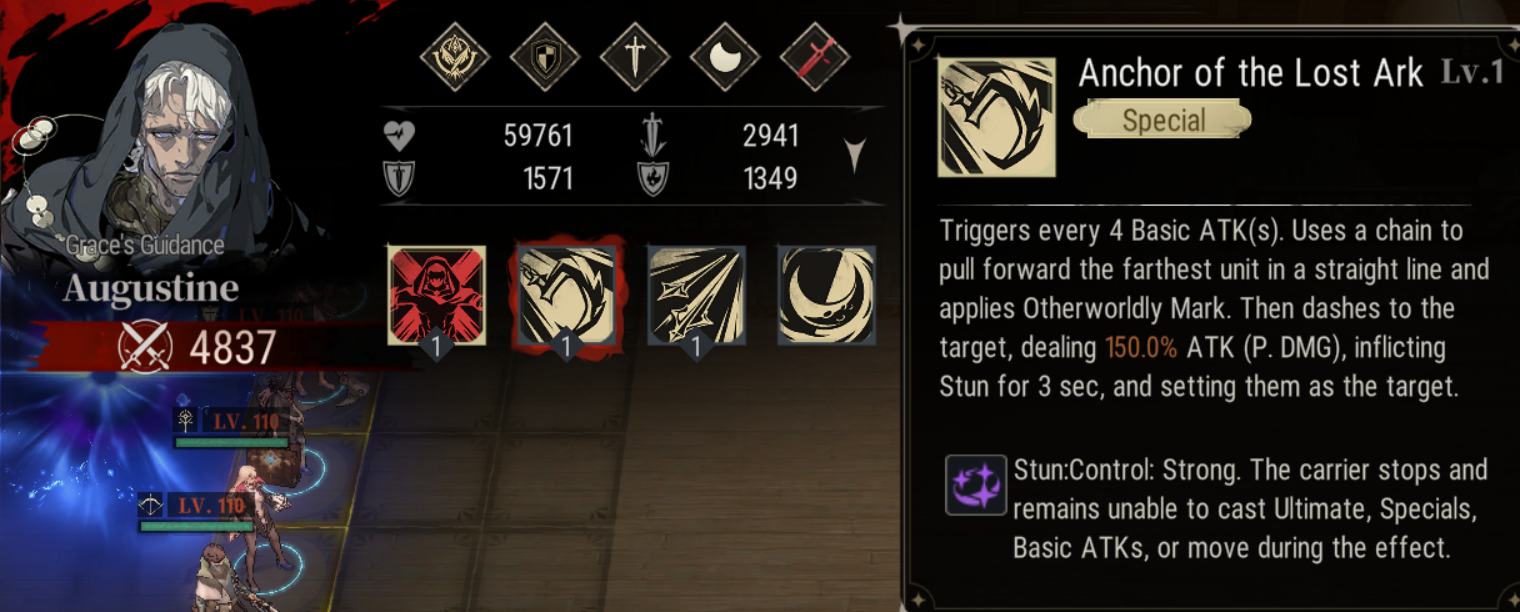Click the large anchor skill icon in tooltip
Viewport: 1520px width, 612px height.
coord(996,117)
